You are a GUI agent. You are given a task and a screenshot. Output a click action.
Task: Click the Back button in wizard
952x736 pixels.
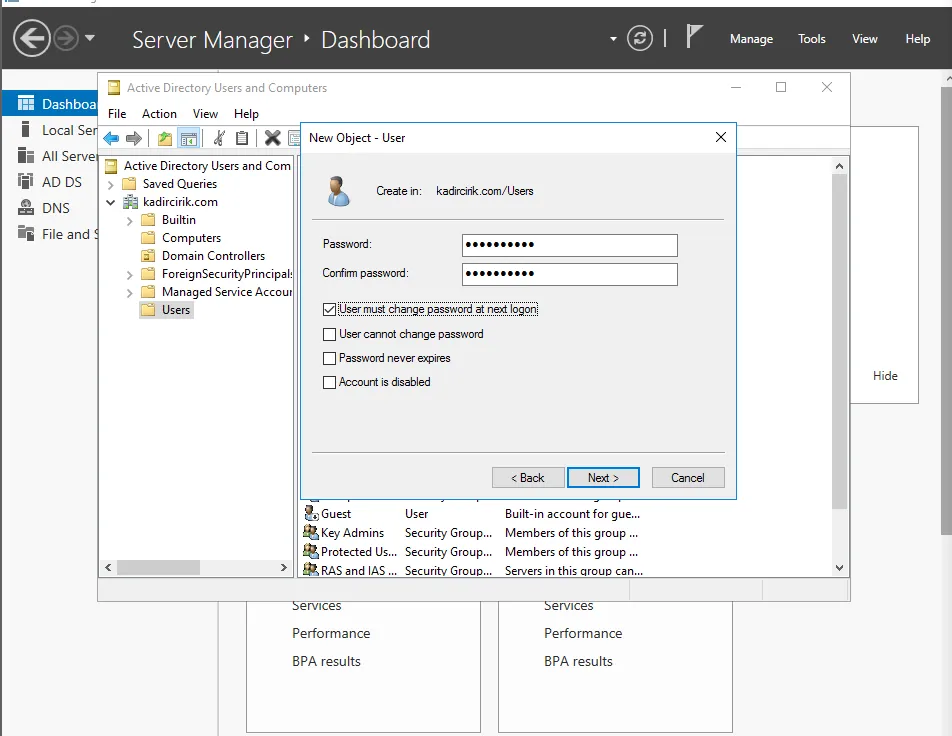tap(528, 477)
